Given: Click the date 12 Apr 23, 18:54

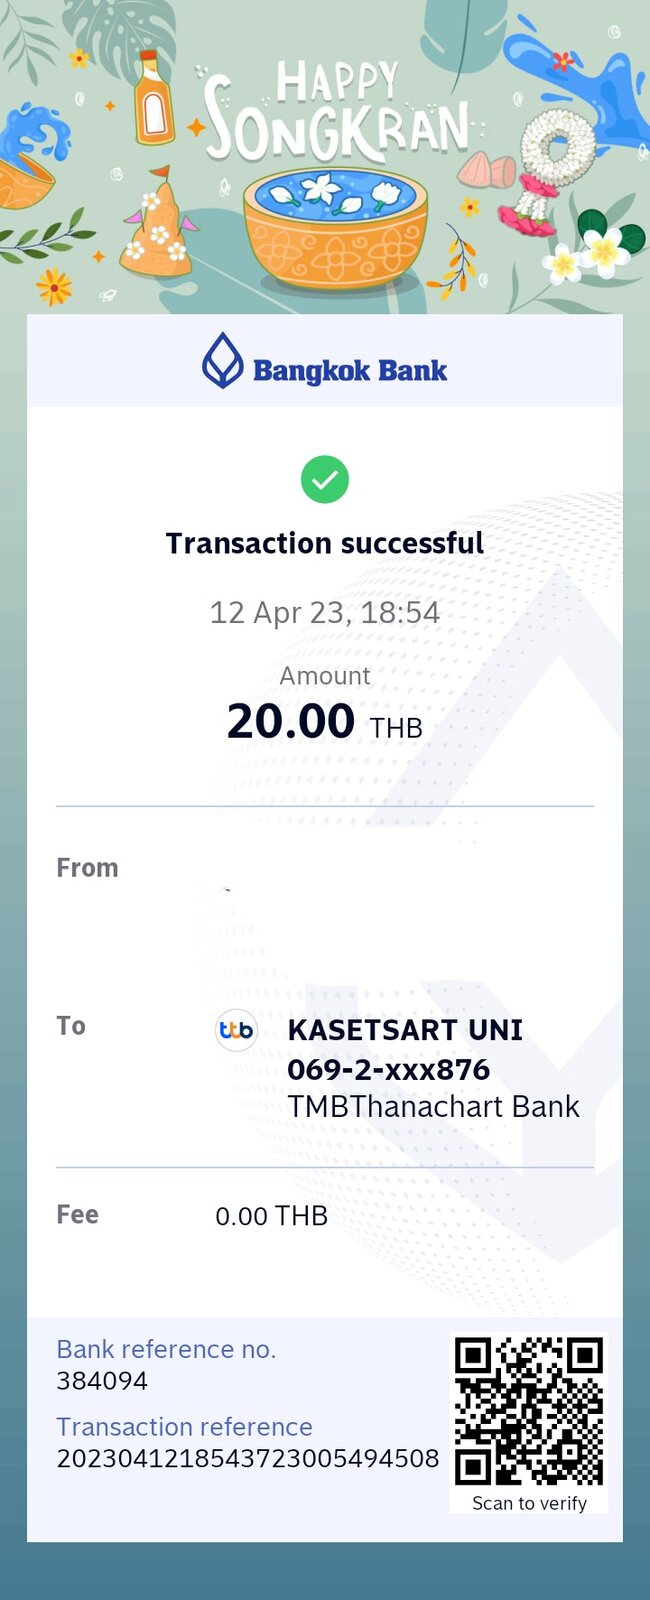Looking at the screenshot, I should coord(325,612).
